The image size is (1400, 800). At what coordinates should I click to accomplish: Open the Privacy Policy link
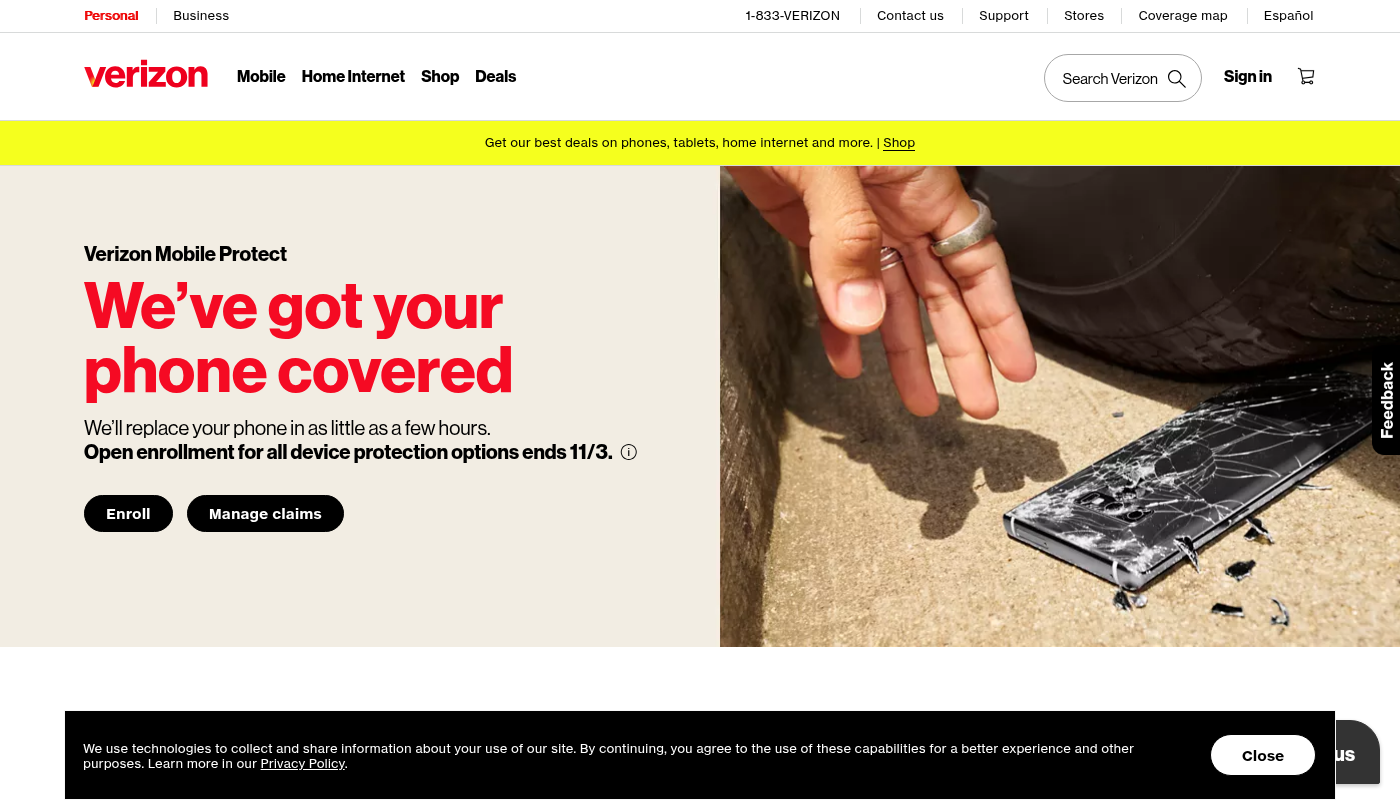point(303,764)
